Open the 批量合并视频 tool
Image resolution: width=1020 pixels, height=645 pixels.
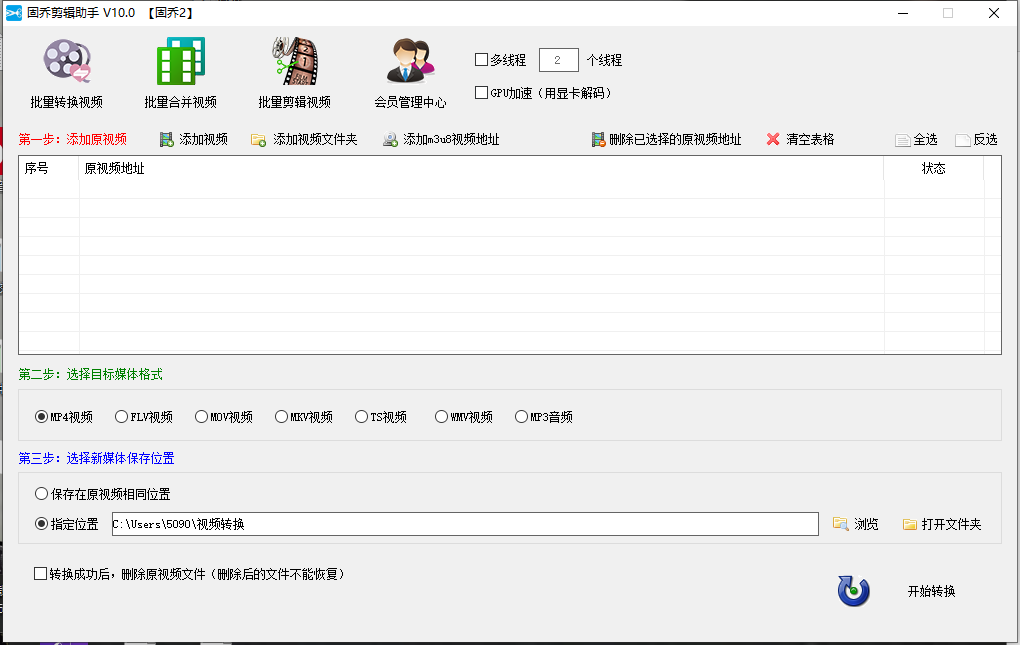pyautogui.click(x=180, y=70)
